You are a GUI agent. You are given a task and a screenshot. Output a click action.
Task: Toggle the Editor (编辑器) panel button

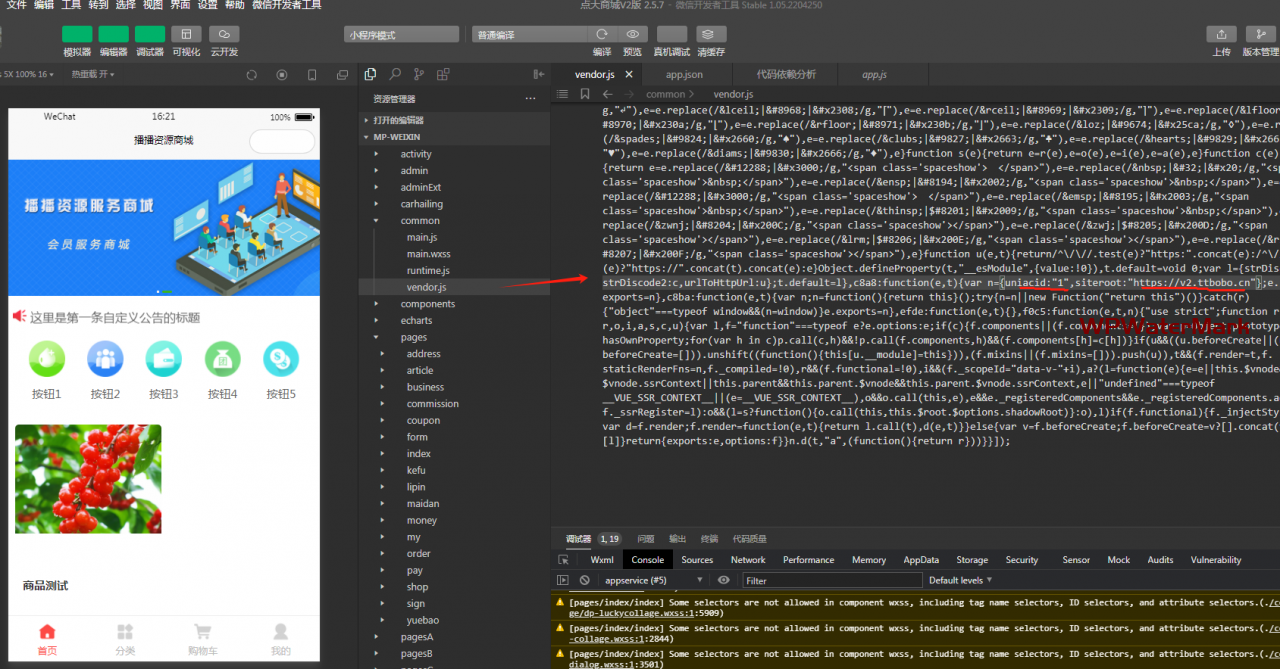113,34
